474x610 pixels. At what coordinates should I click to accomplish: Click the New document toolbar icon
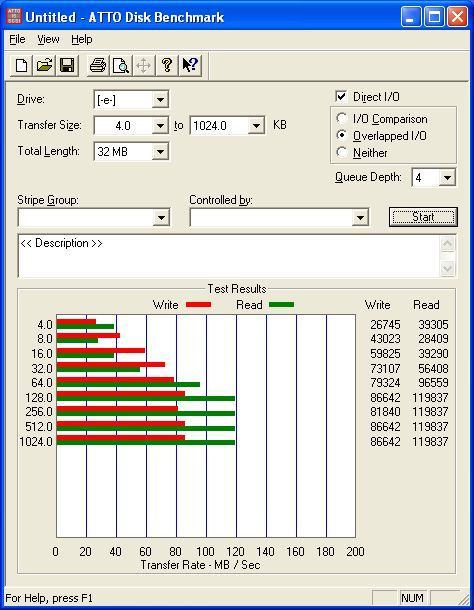[21, 65]
